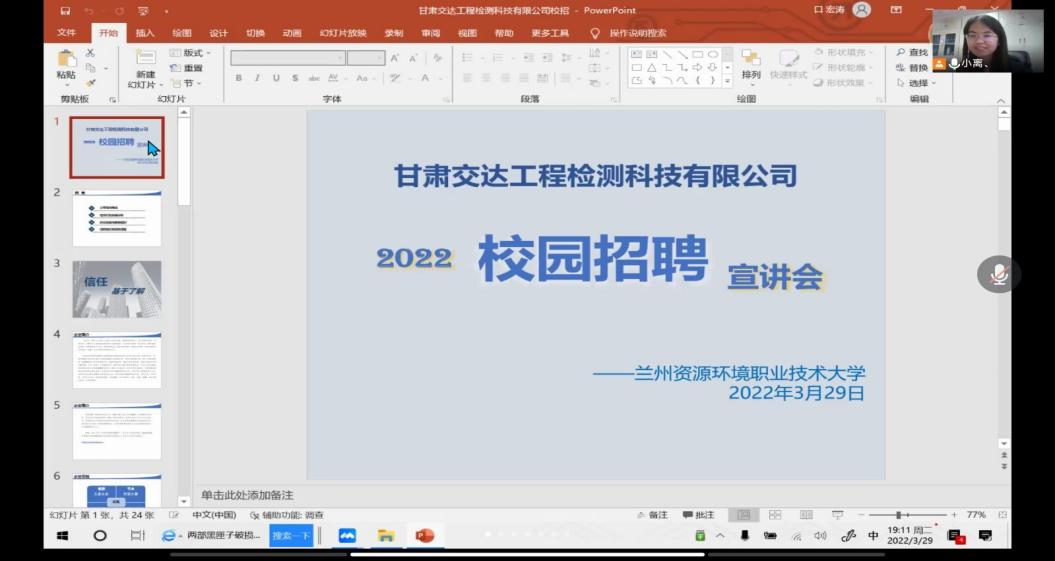Click the Format Painter brush icon
1055x561 pixels.
[90, 83]
